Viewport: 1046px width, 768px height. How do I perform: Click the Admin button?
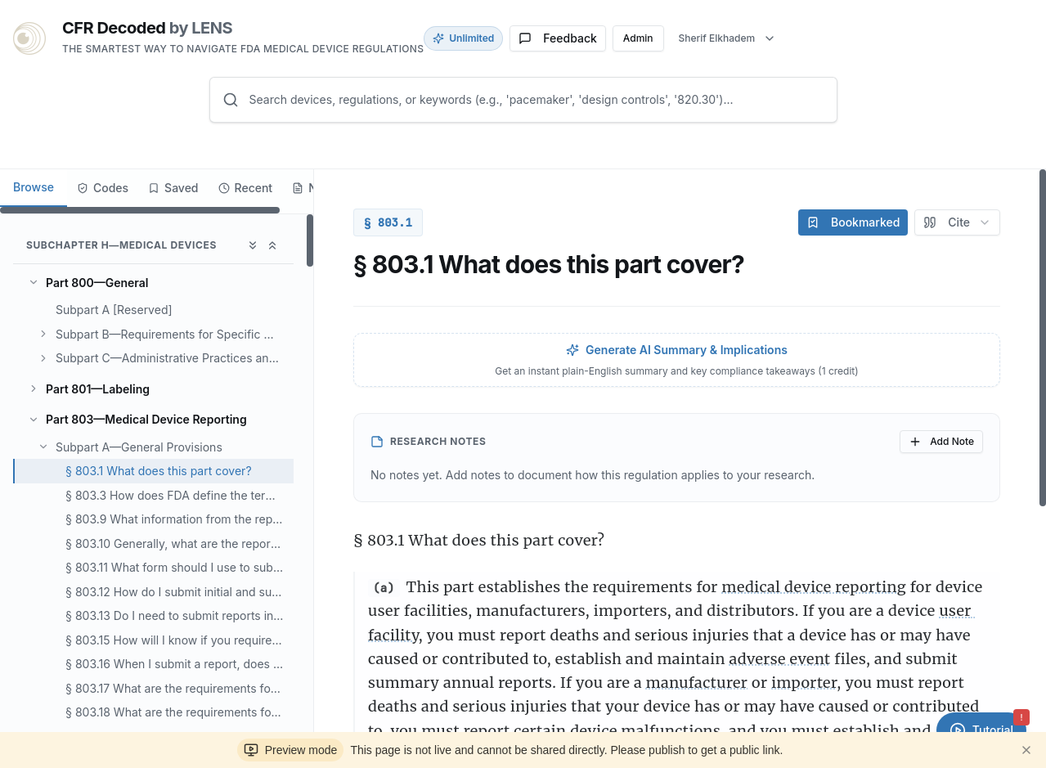tap(638, 38)
